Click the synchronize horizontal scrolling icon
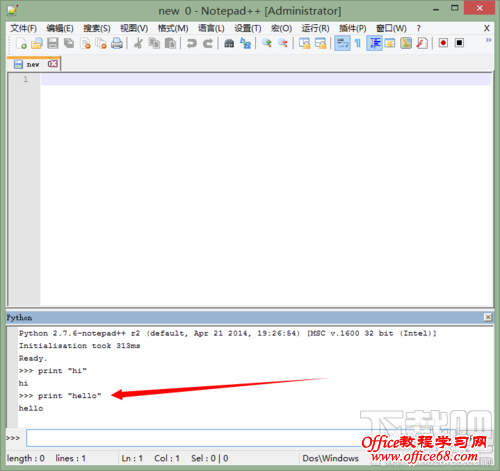 tap(320, 43)
